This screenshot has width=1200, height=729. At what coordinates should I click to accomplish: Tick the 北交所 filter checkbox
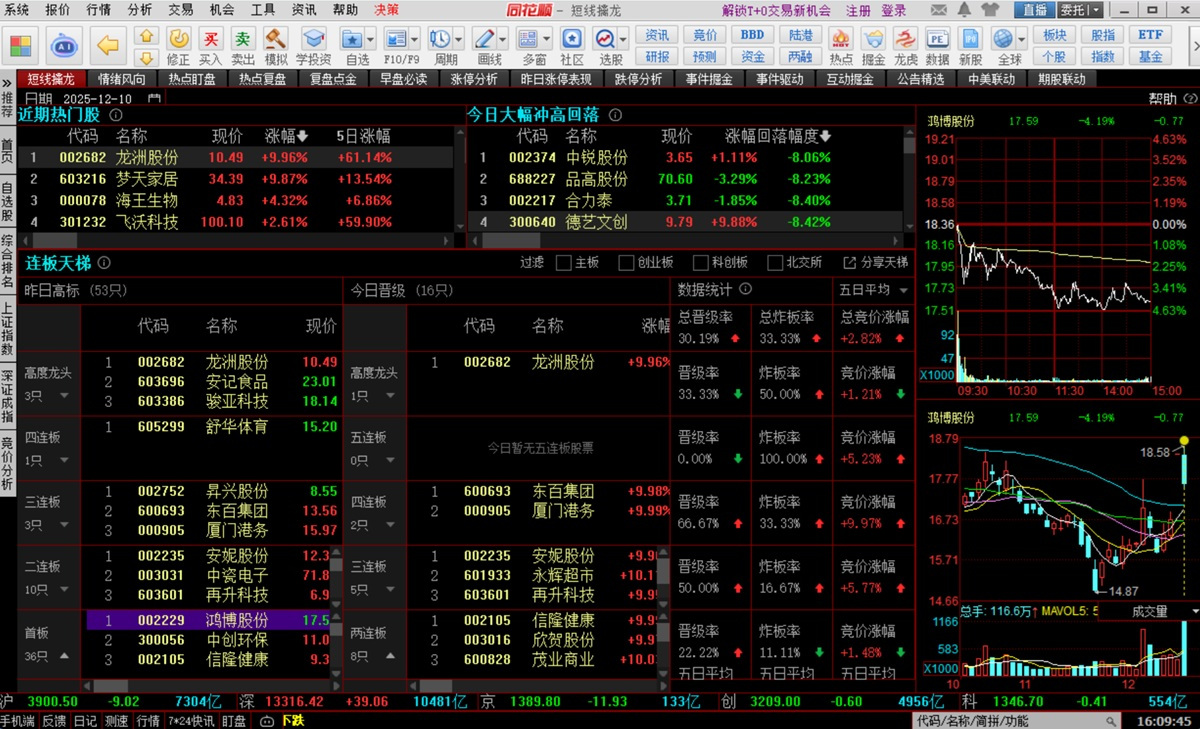coord(775,263)
